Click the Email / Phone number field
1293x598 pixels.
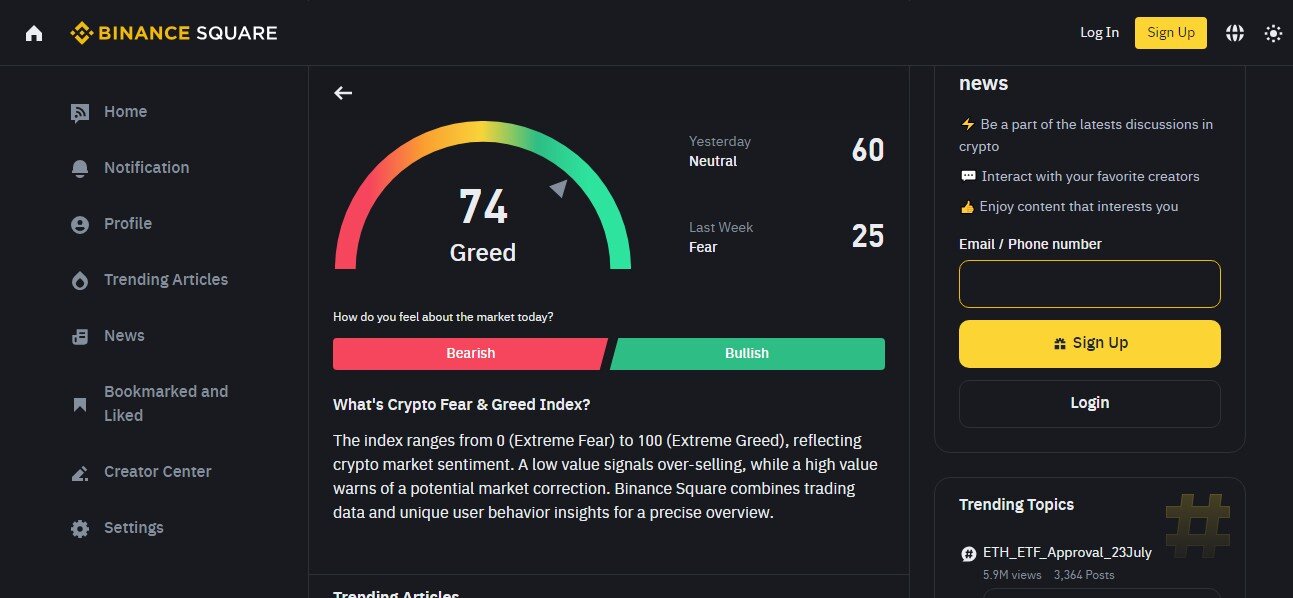[1090, 284]
